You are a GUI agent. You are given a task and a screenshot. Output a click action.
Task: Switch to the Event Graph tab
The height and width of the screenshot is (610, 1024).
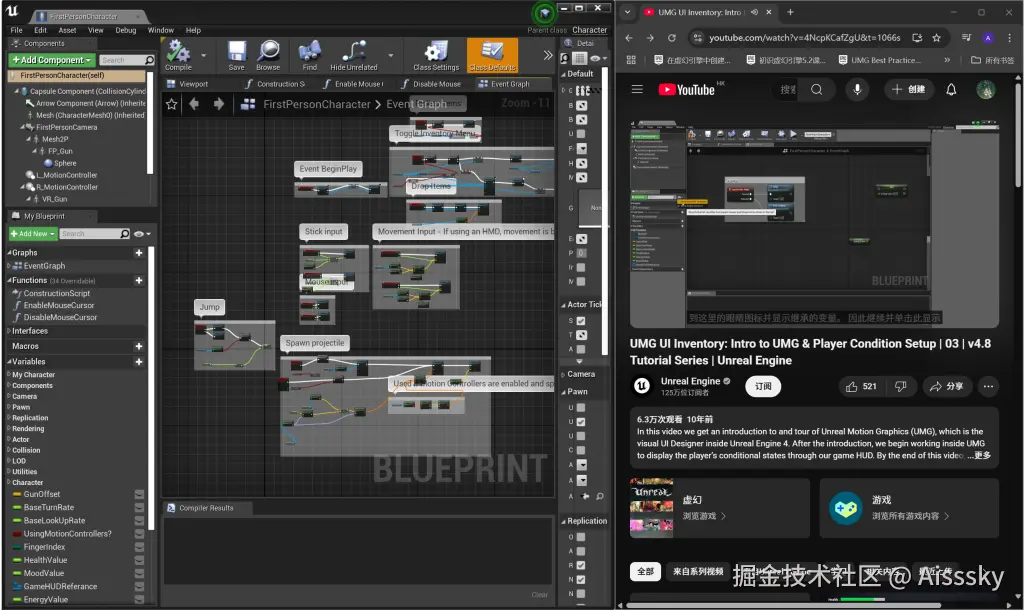coord(510,84)
